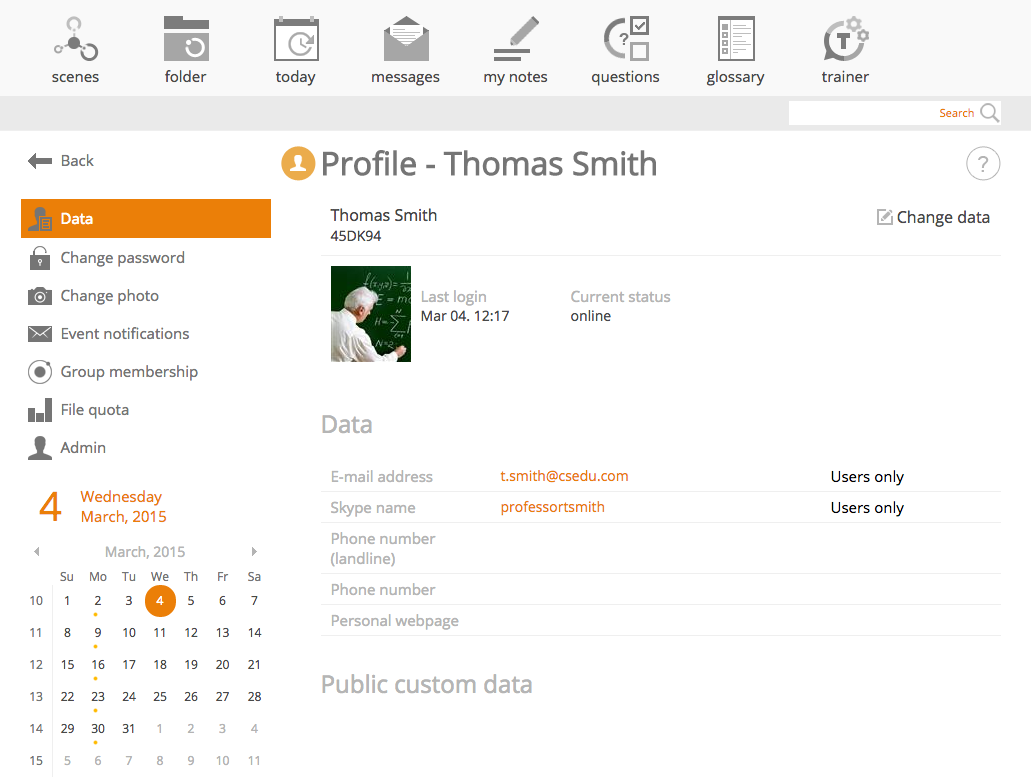Open the trainer icon
The image size is (1031, 783).
846,41
